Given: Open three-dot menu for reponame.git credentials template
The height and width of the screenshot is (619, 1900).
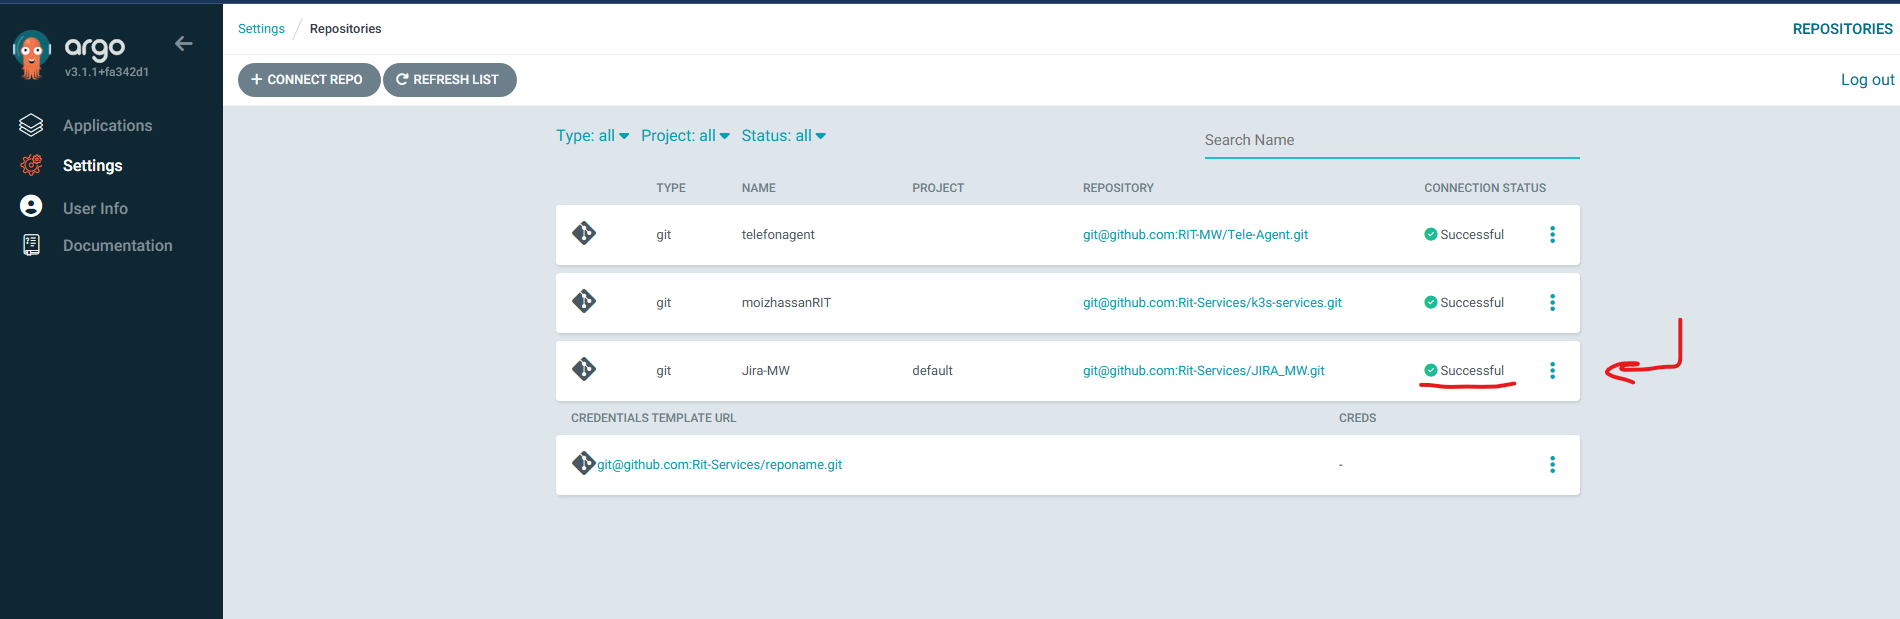Looking at the screenshot, I should tap(1552, 464).
